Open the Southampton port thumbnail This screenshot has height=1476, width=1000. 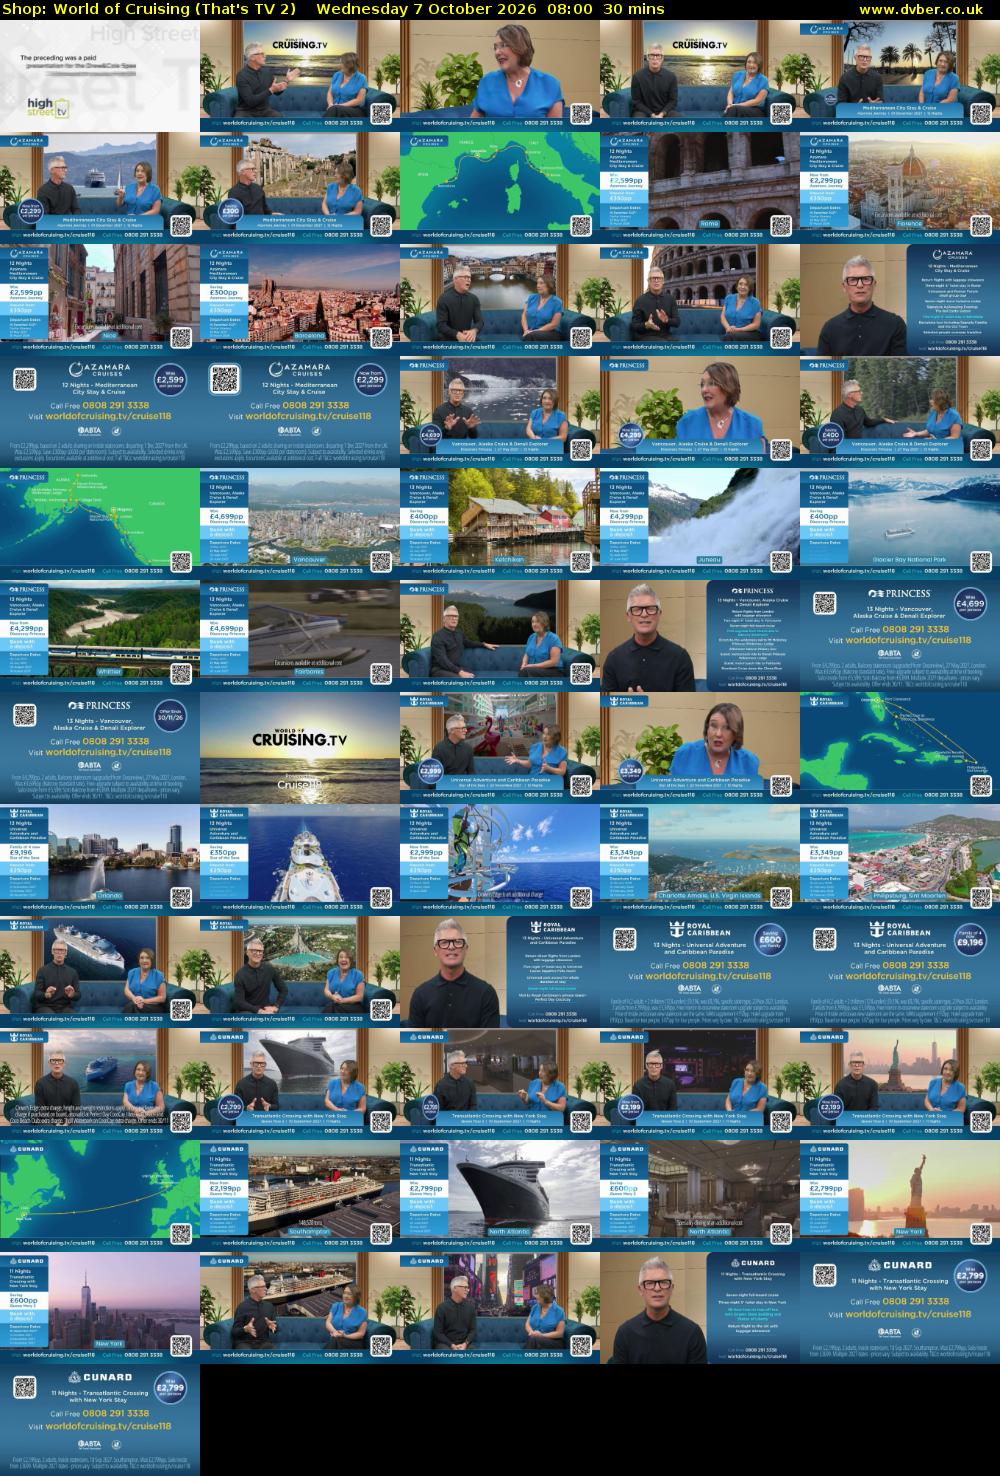pyautogui.click(x=300, y=1196)
